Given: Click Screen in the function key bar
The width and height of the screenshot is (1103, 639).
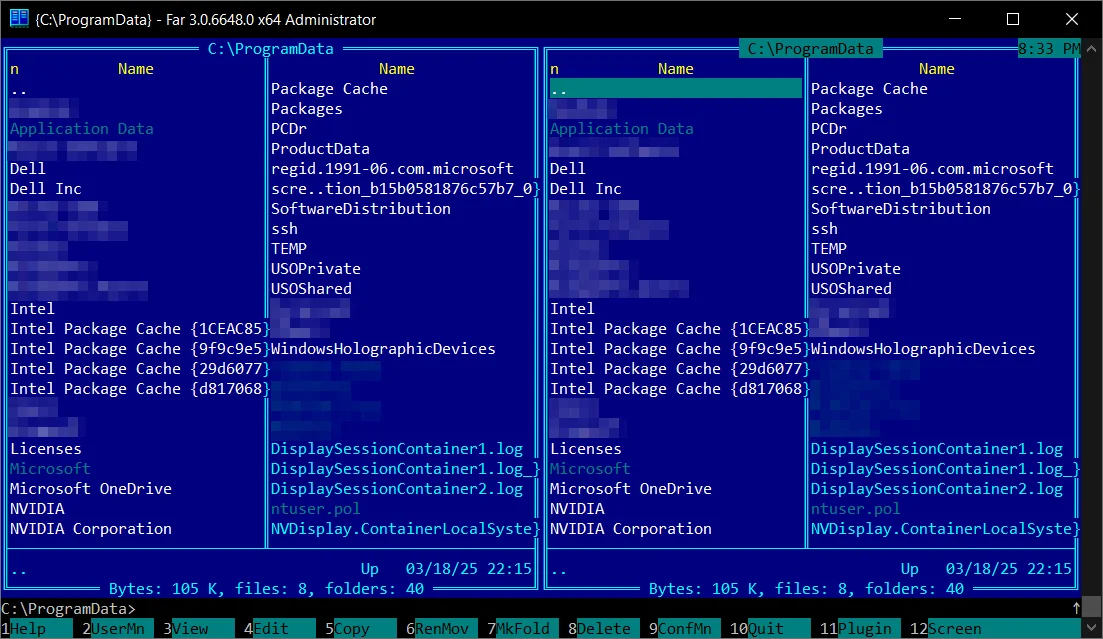Looking at the screenshot, I should (x=954, y=629).
